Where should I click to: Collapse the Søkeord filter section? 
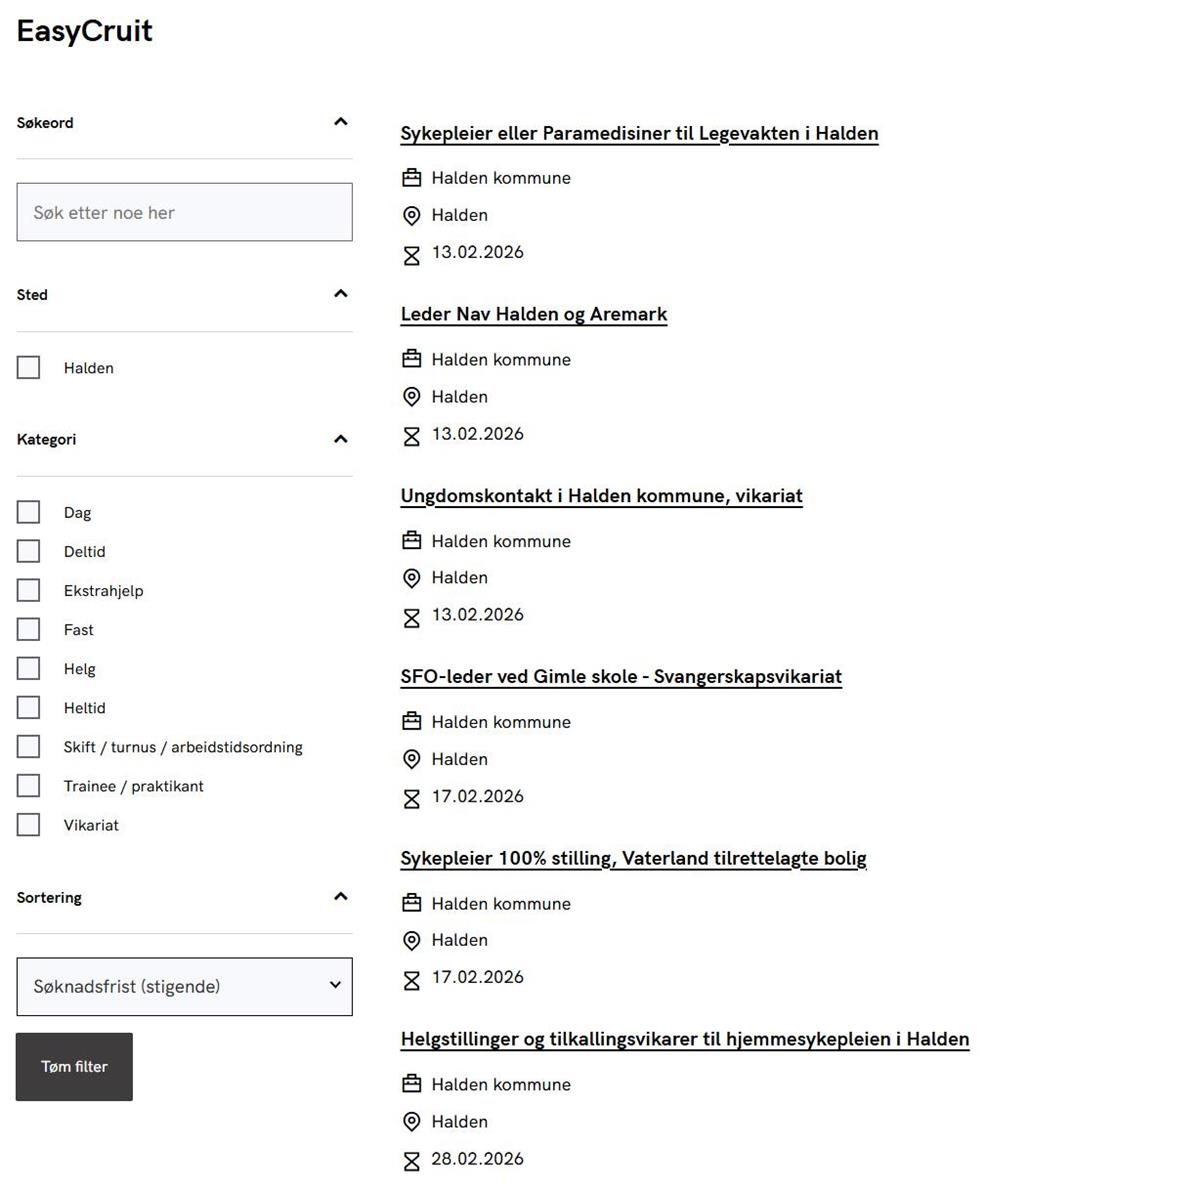340,122
